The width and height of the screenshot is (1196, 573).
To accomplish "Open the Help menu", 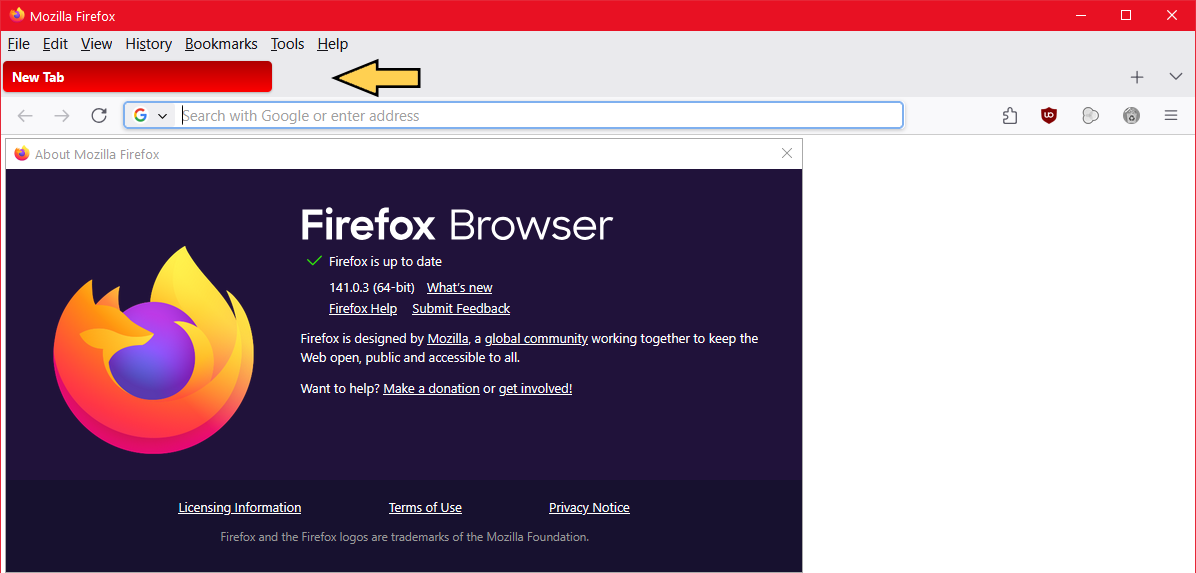I will [333, 44].
